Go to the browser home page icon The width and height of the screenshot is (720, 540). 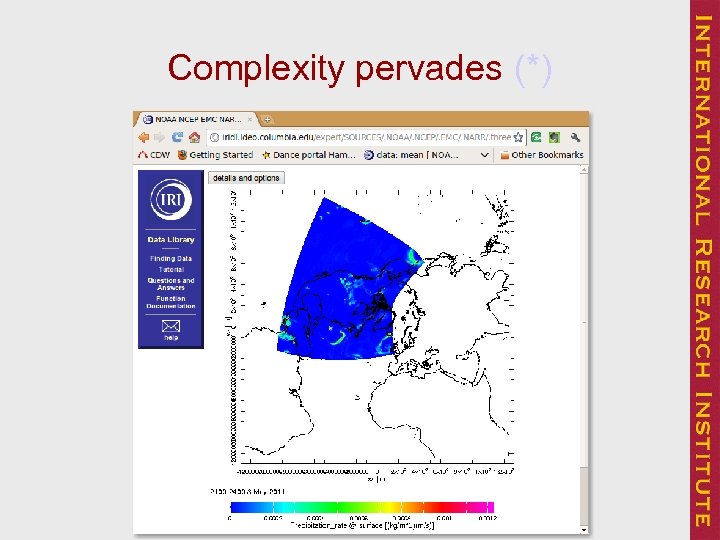[x=195, y=137]
